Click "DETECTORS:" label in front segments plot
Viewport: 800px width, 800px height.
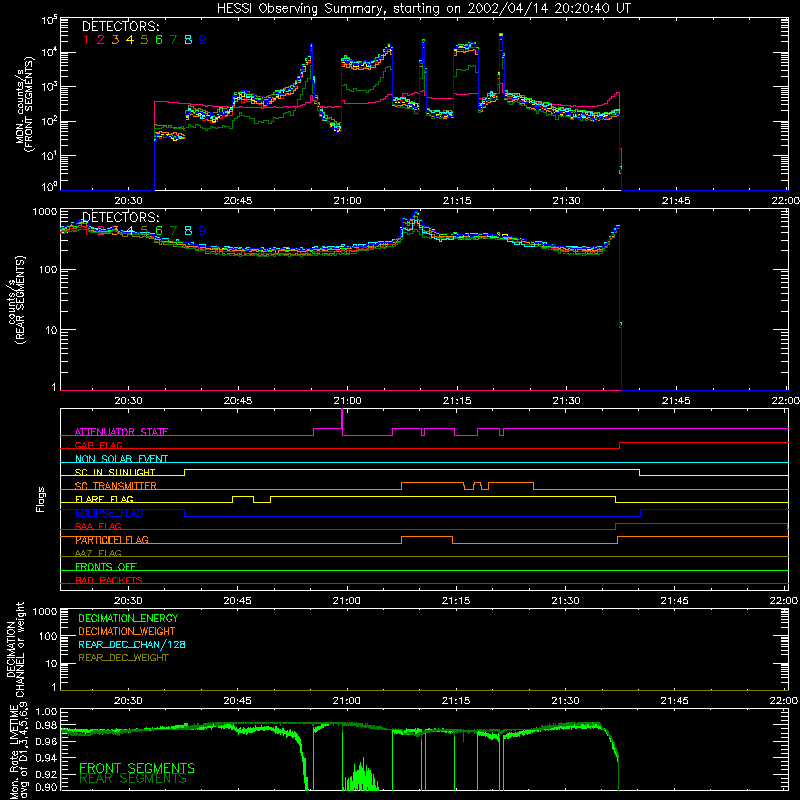[x=120, y=27]
